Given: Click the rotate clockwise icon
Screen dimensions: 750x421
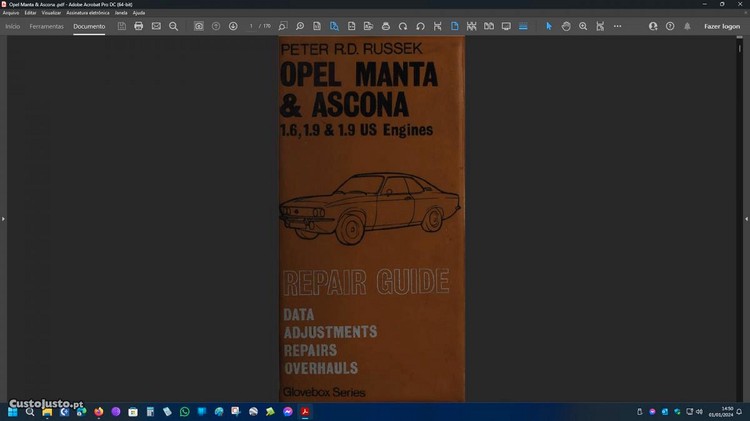Looking at the screenshot, I should pyautogui.click(x=403, y=26).
